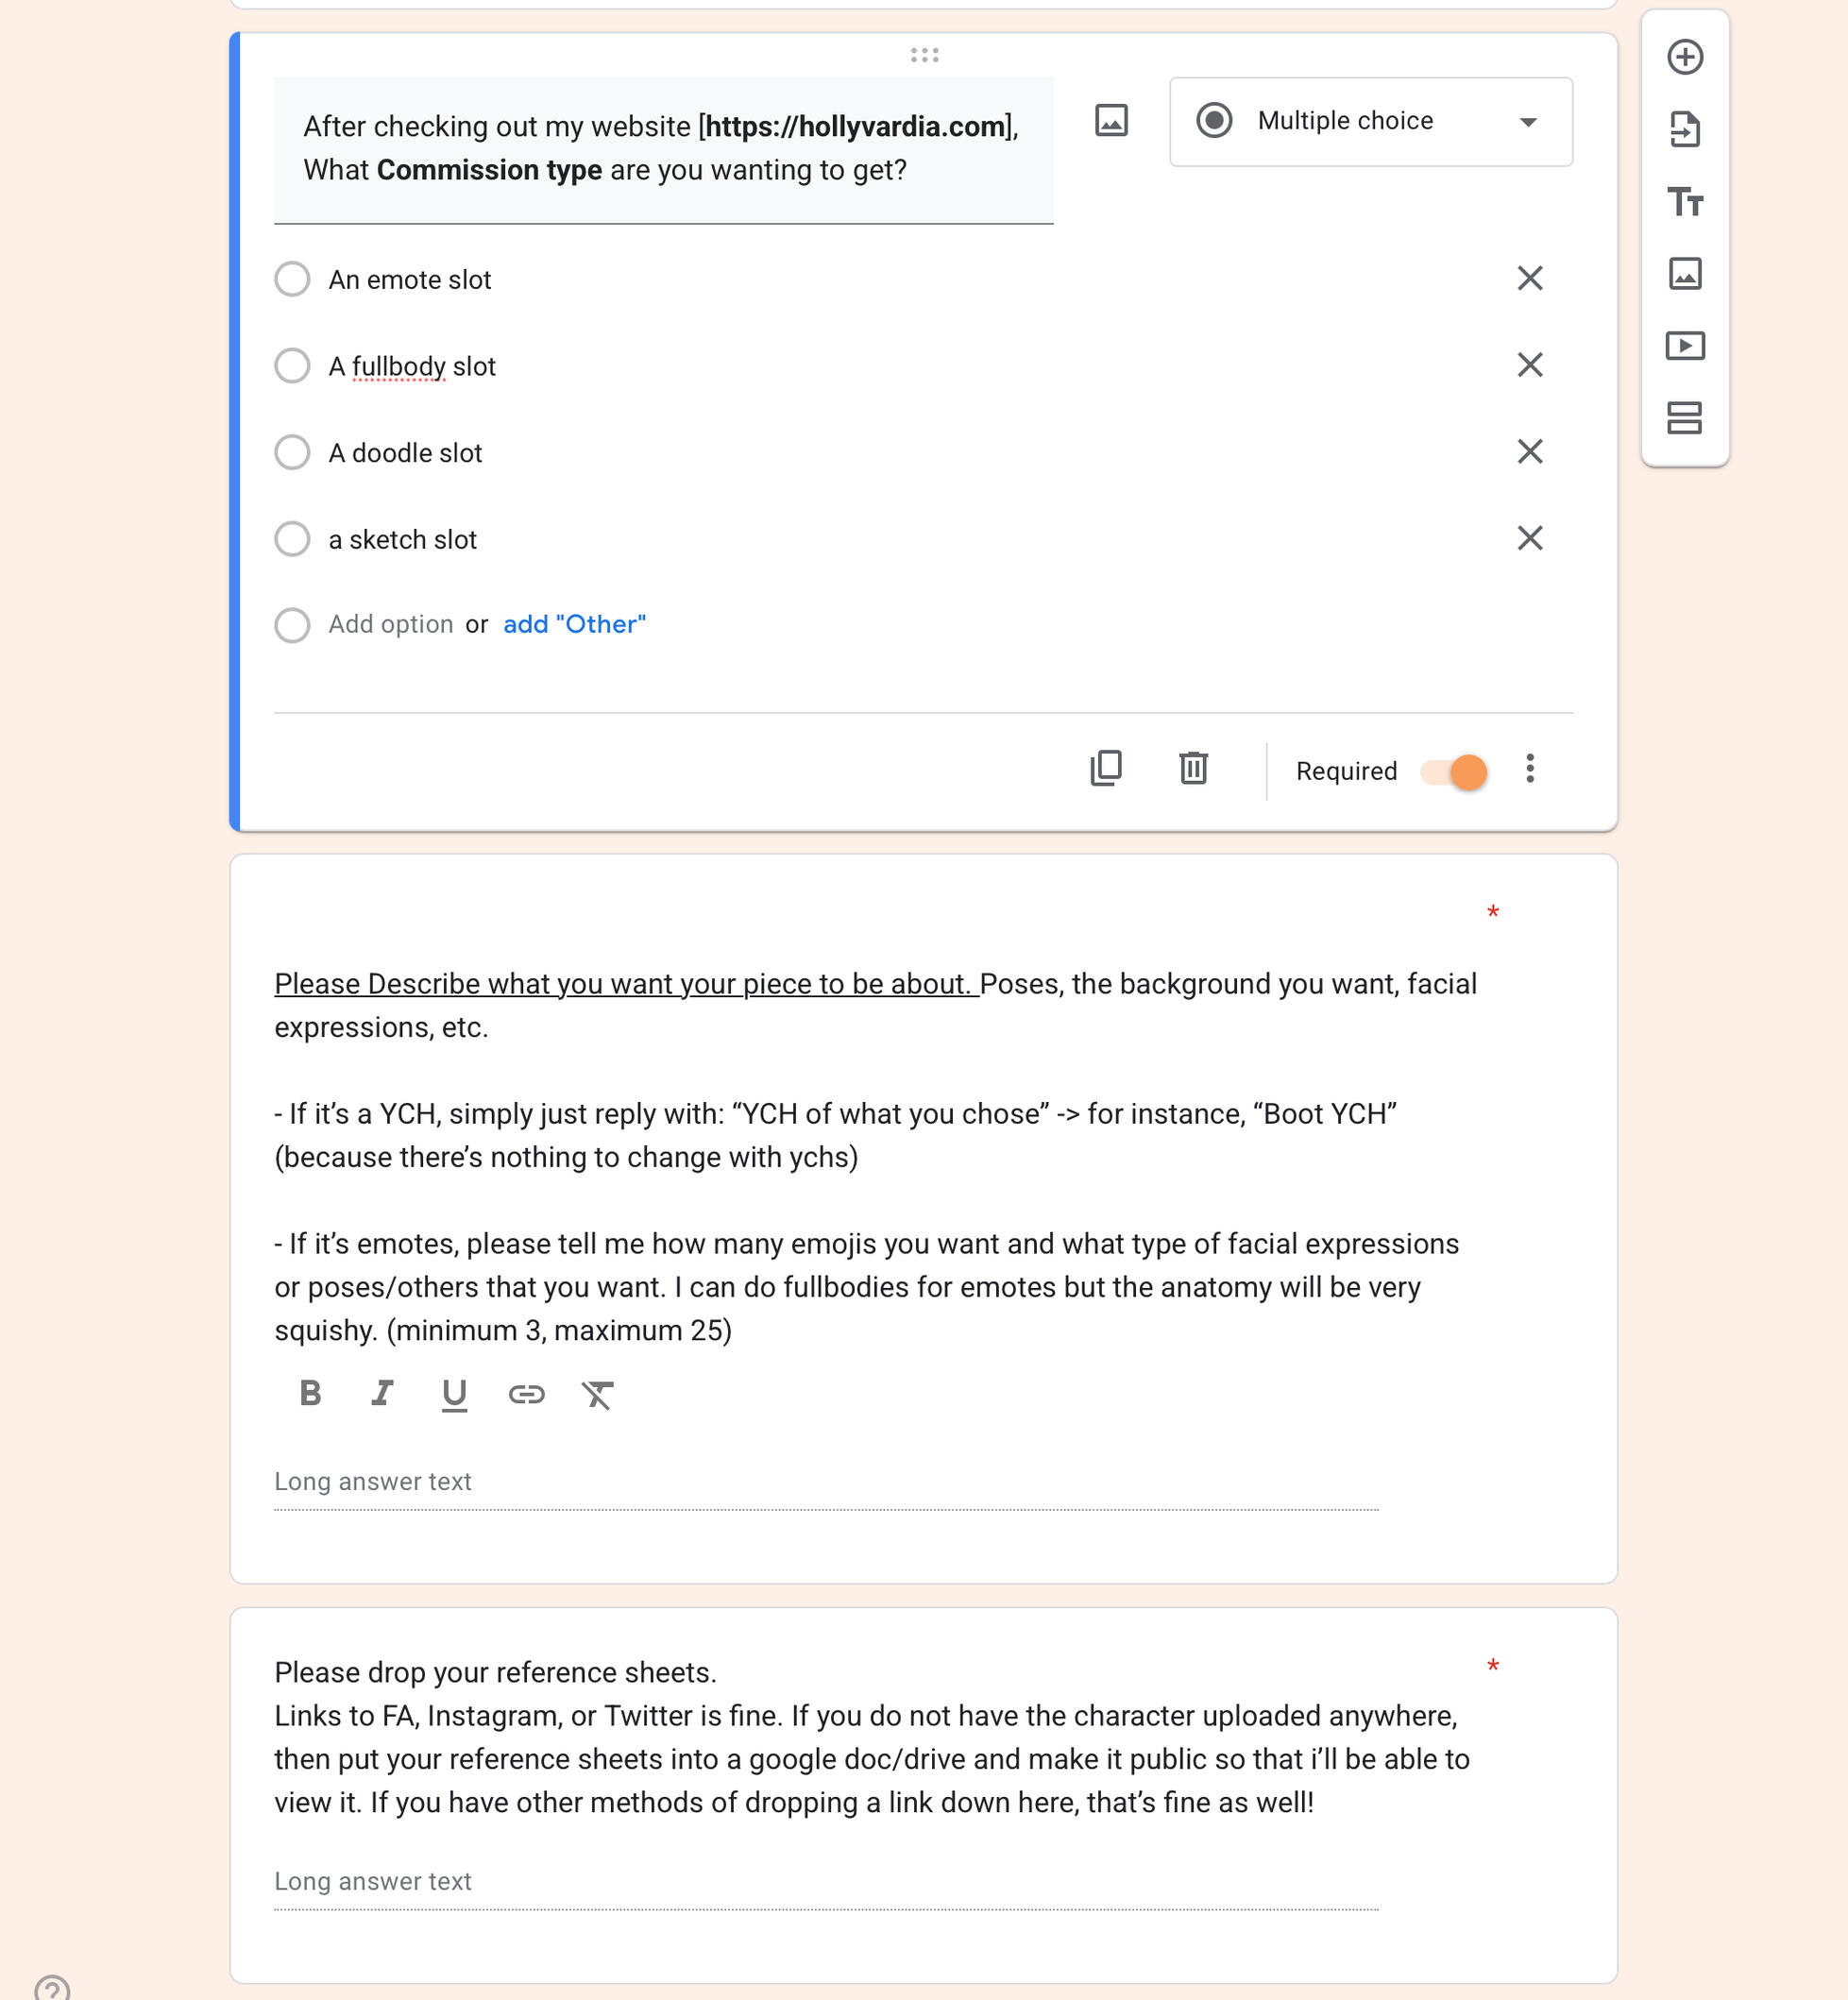Click the add "Other" link
Screen dimensions: 1848x2000
[x=574, y=624]
